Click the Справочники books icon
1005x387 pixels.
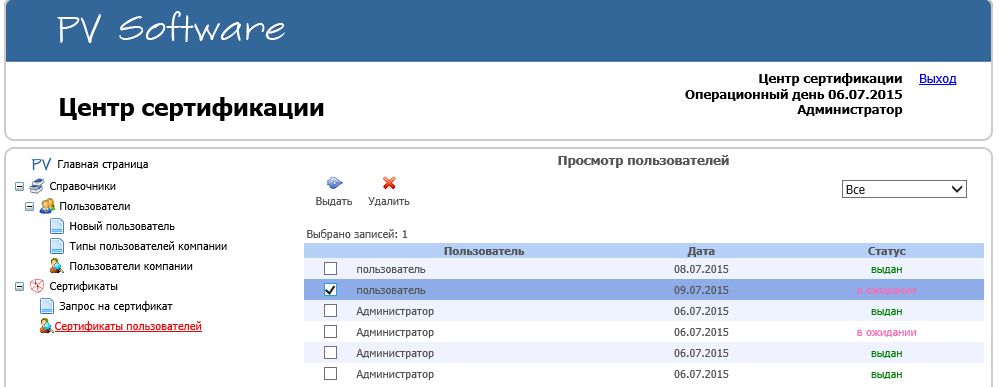(x=37, y=186)
